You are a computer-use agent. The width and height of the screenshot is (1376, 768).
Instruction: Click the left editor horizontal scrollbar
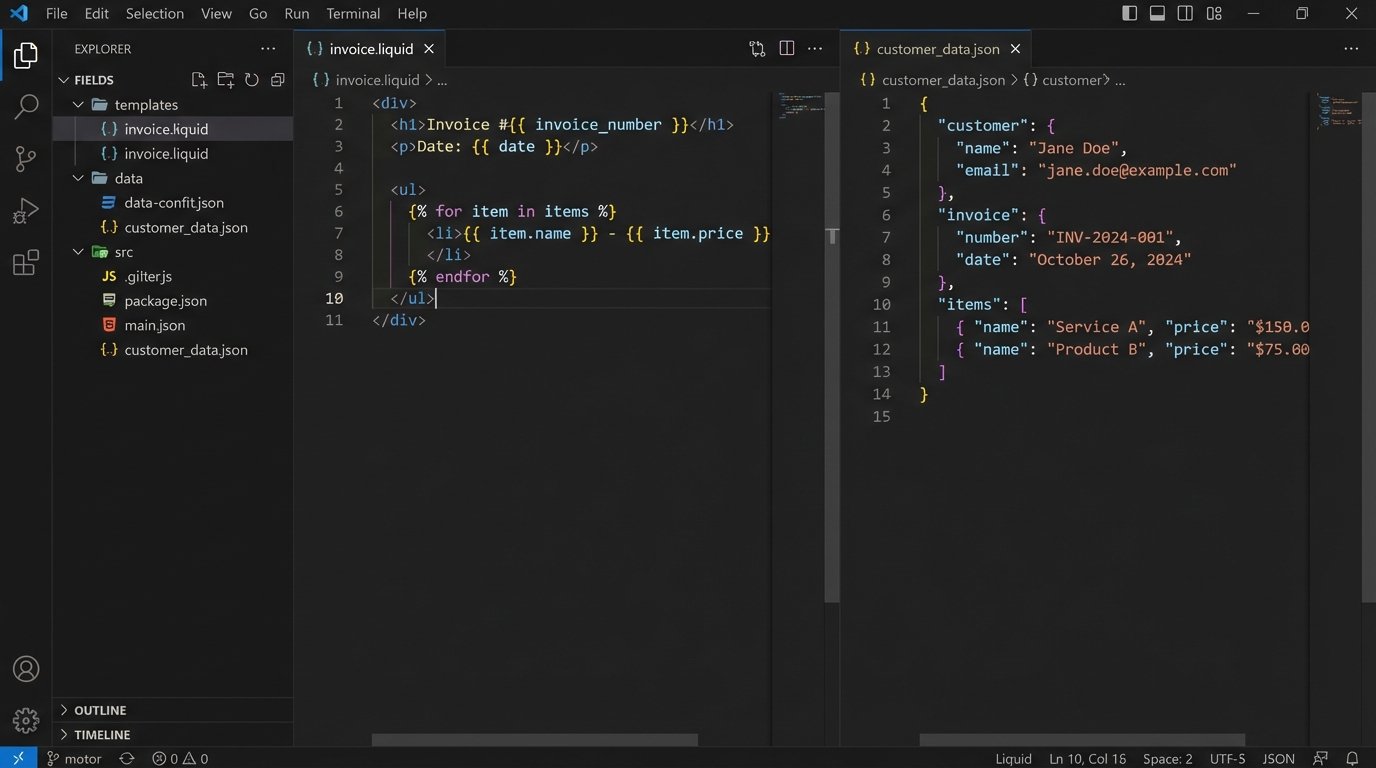pos(534,740)
